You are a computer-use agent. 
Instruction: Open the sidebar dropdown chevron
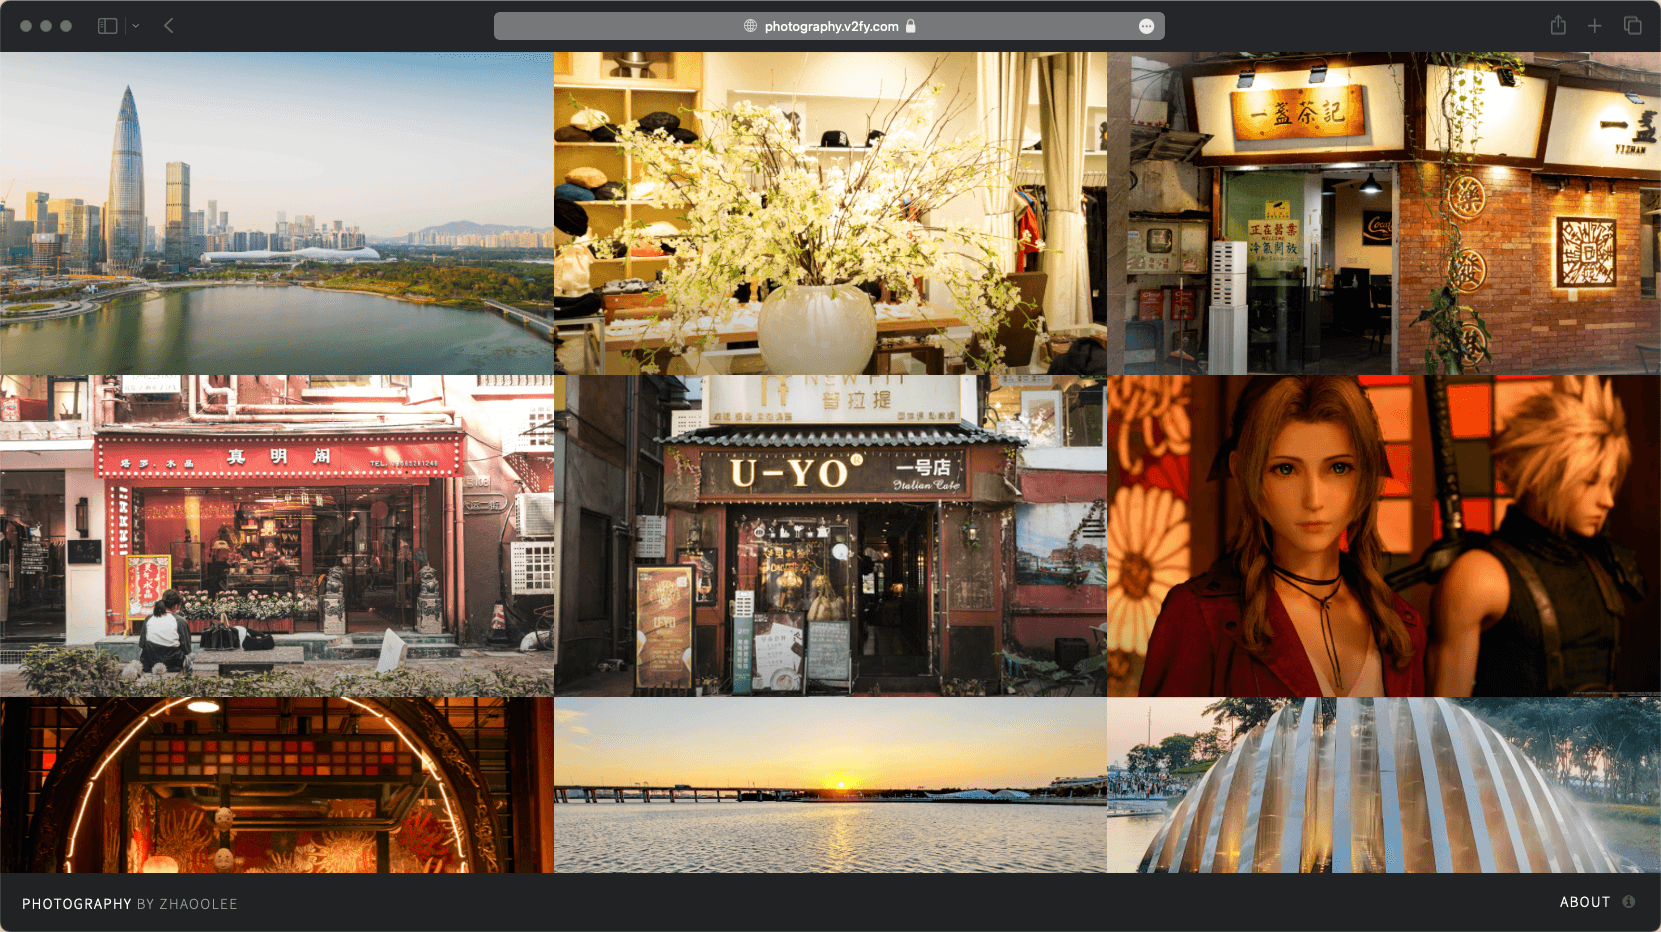pos(135,26)
